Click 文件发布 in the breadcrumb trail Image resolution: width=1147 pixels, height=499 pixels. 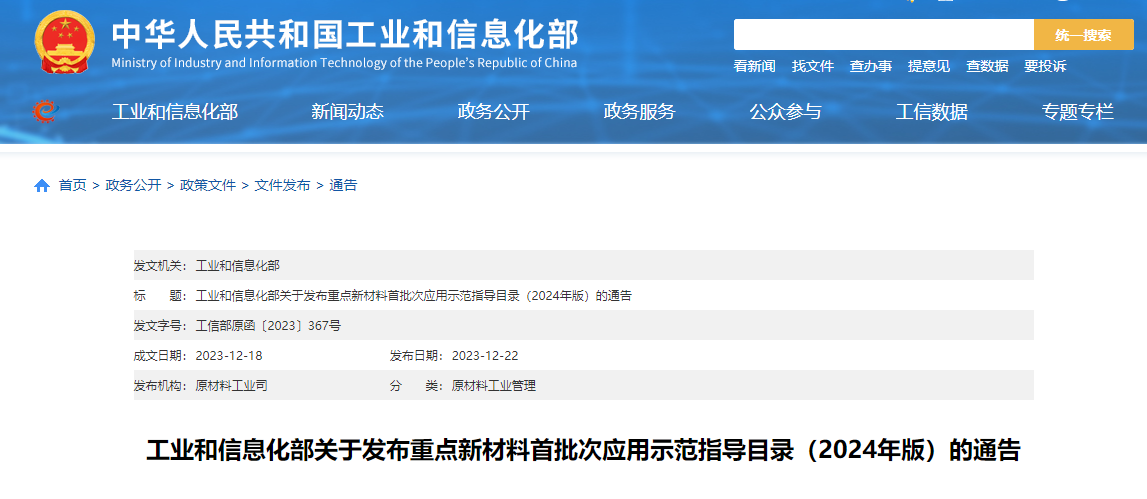coord(282,185)
